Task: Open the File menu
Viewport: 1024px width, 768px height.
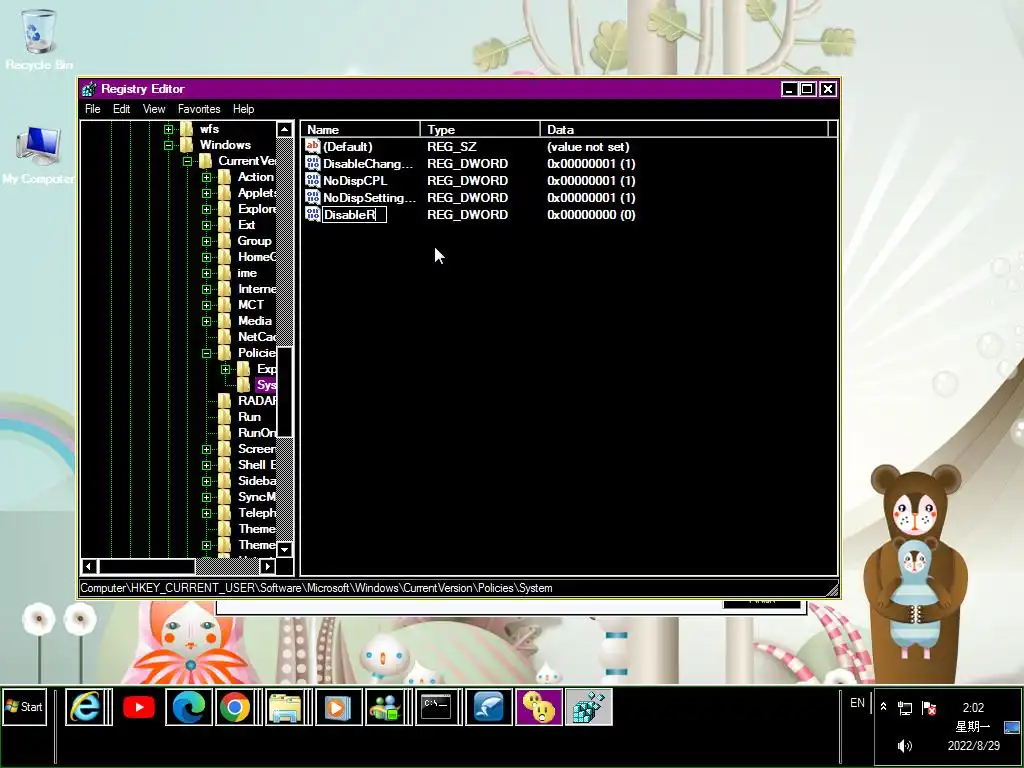Action: (93, 109)
